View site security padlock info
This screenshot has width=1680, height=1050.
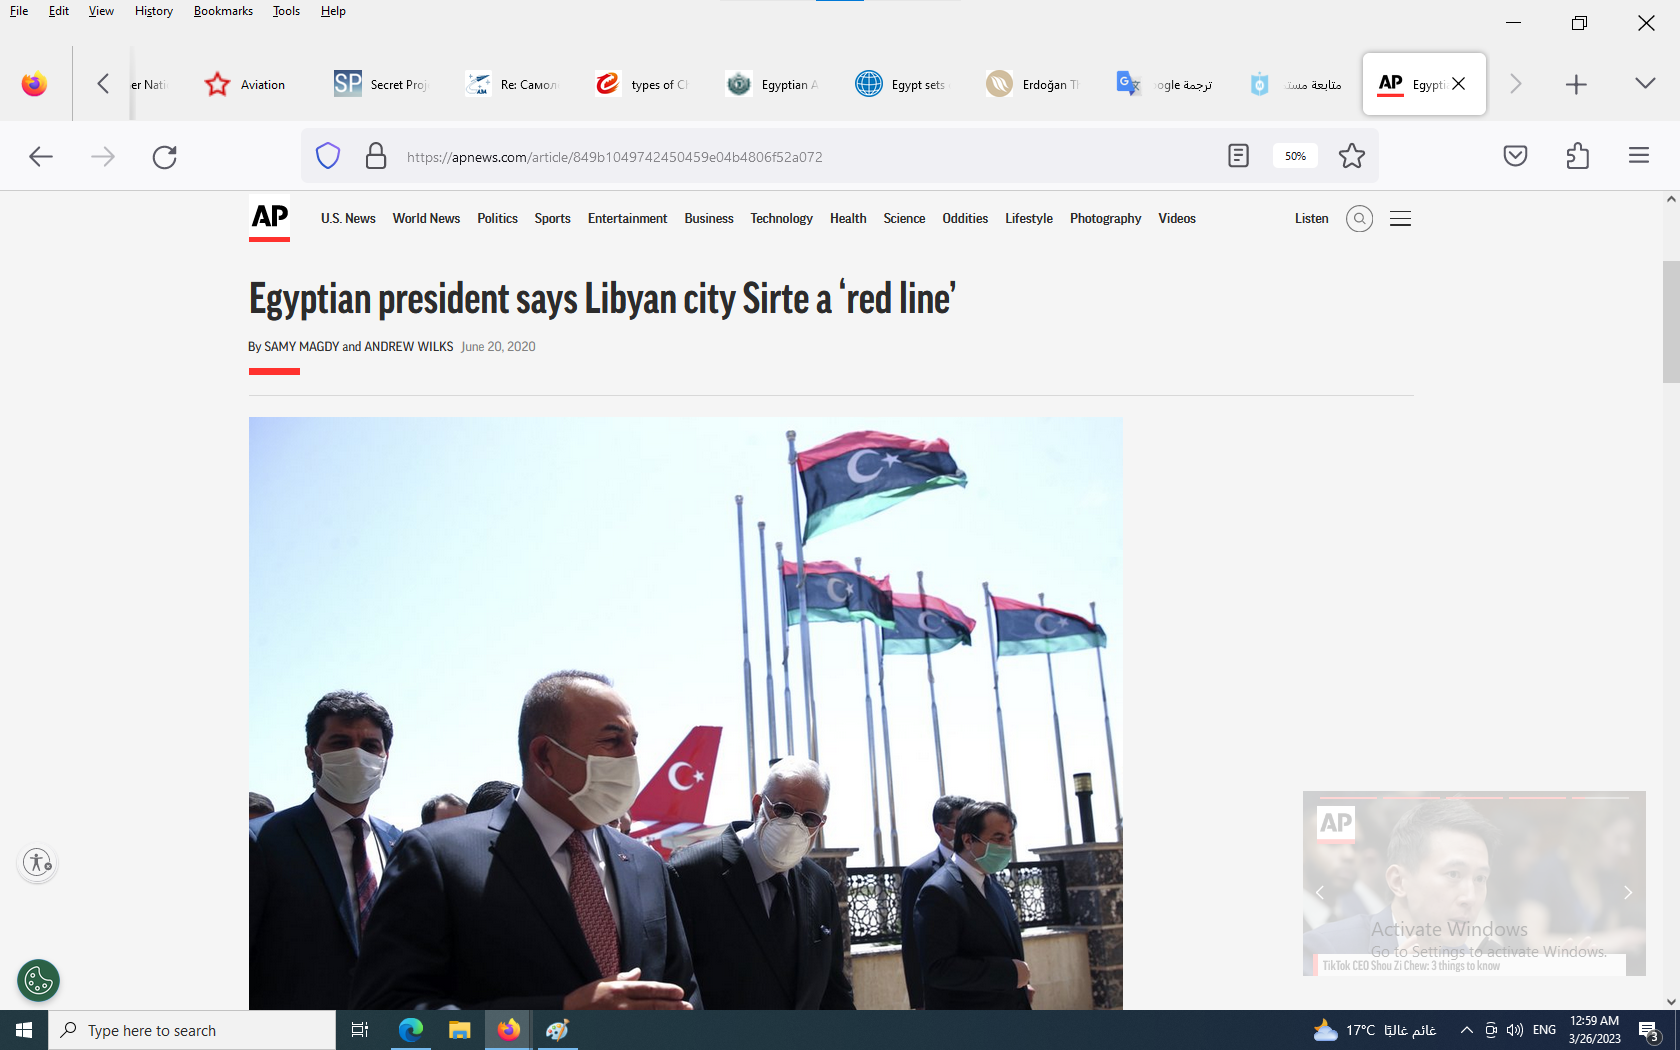[376, 156]
